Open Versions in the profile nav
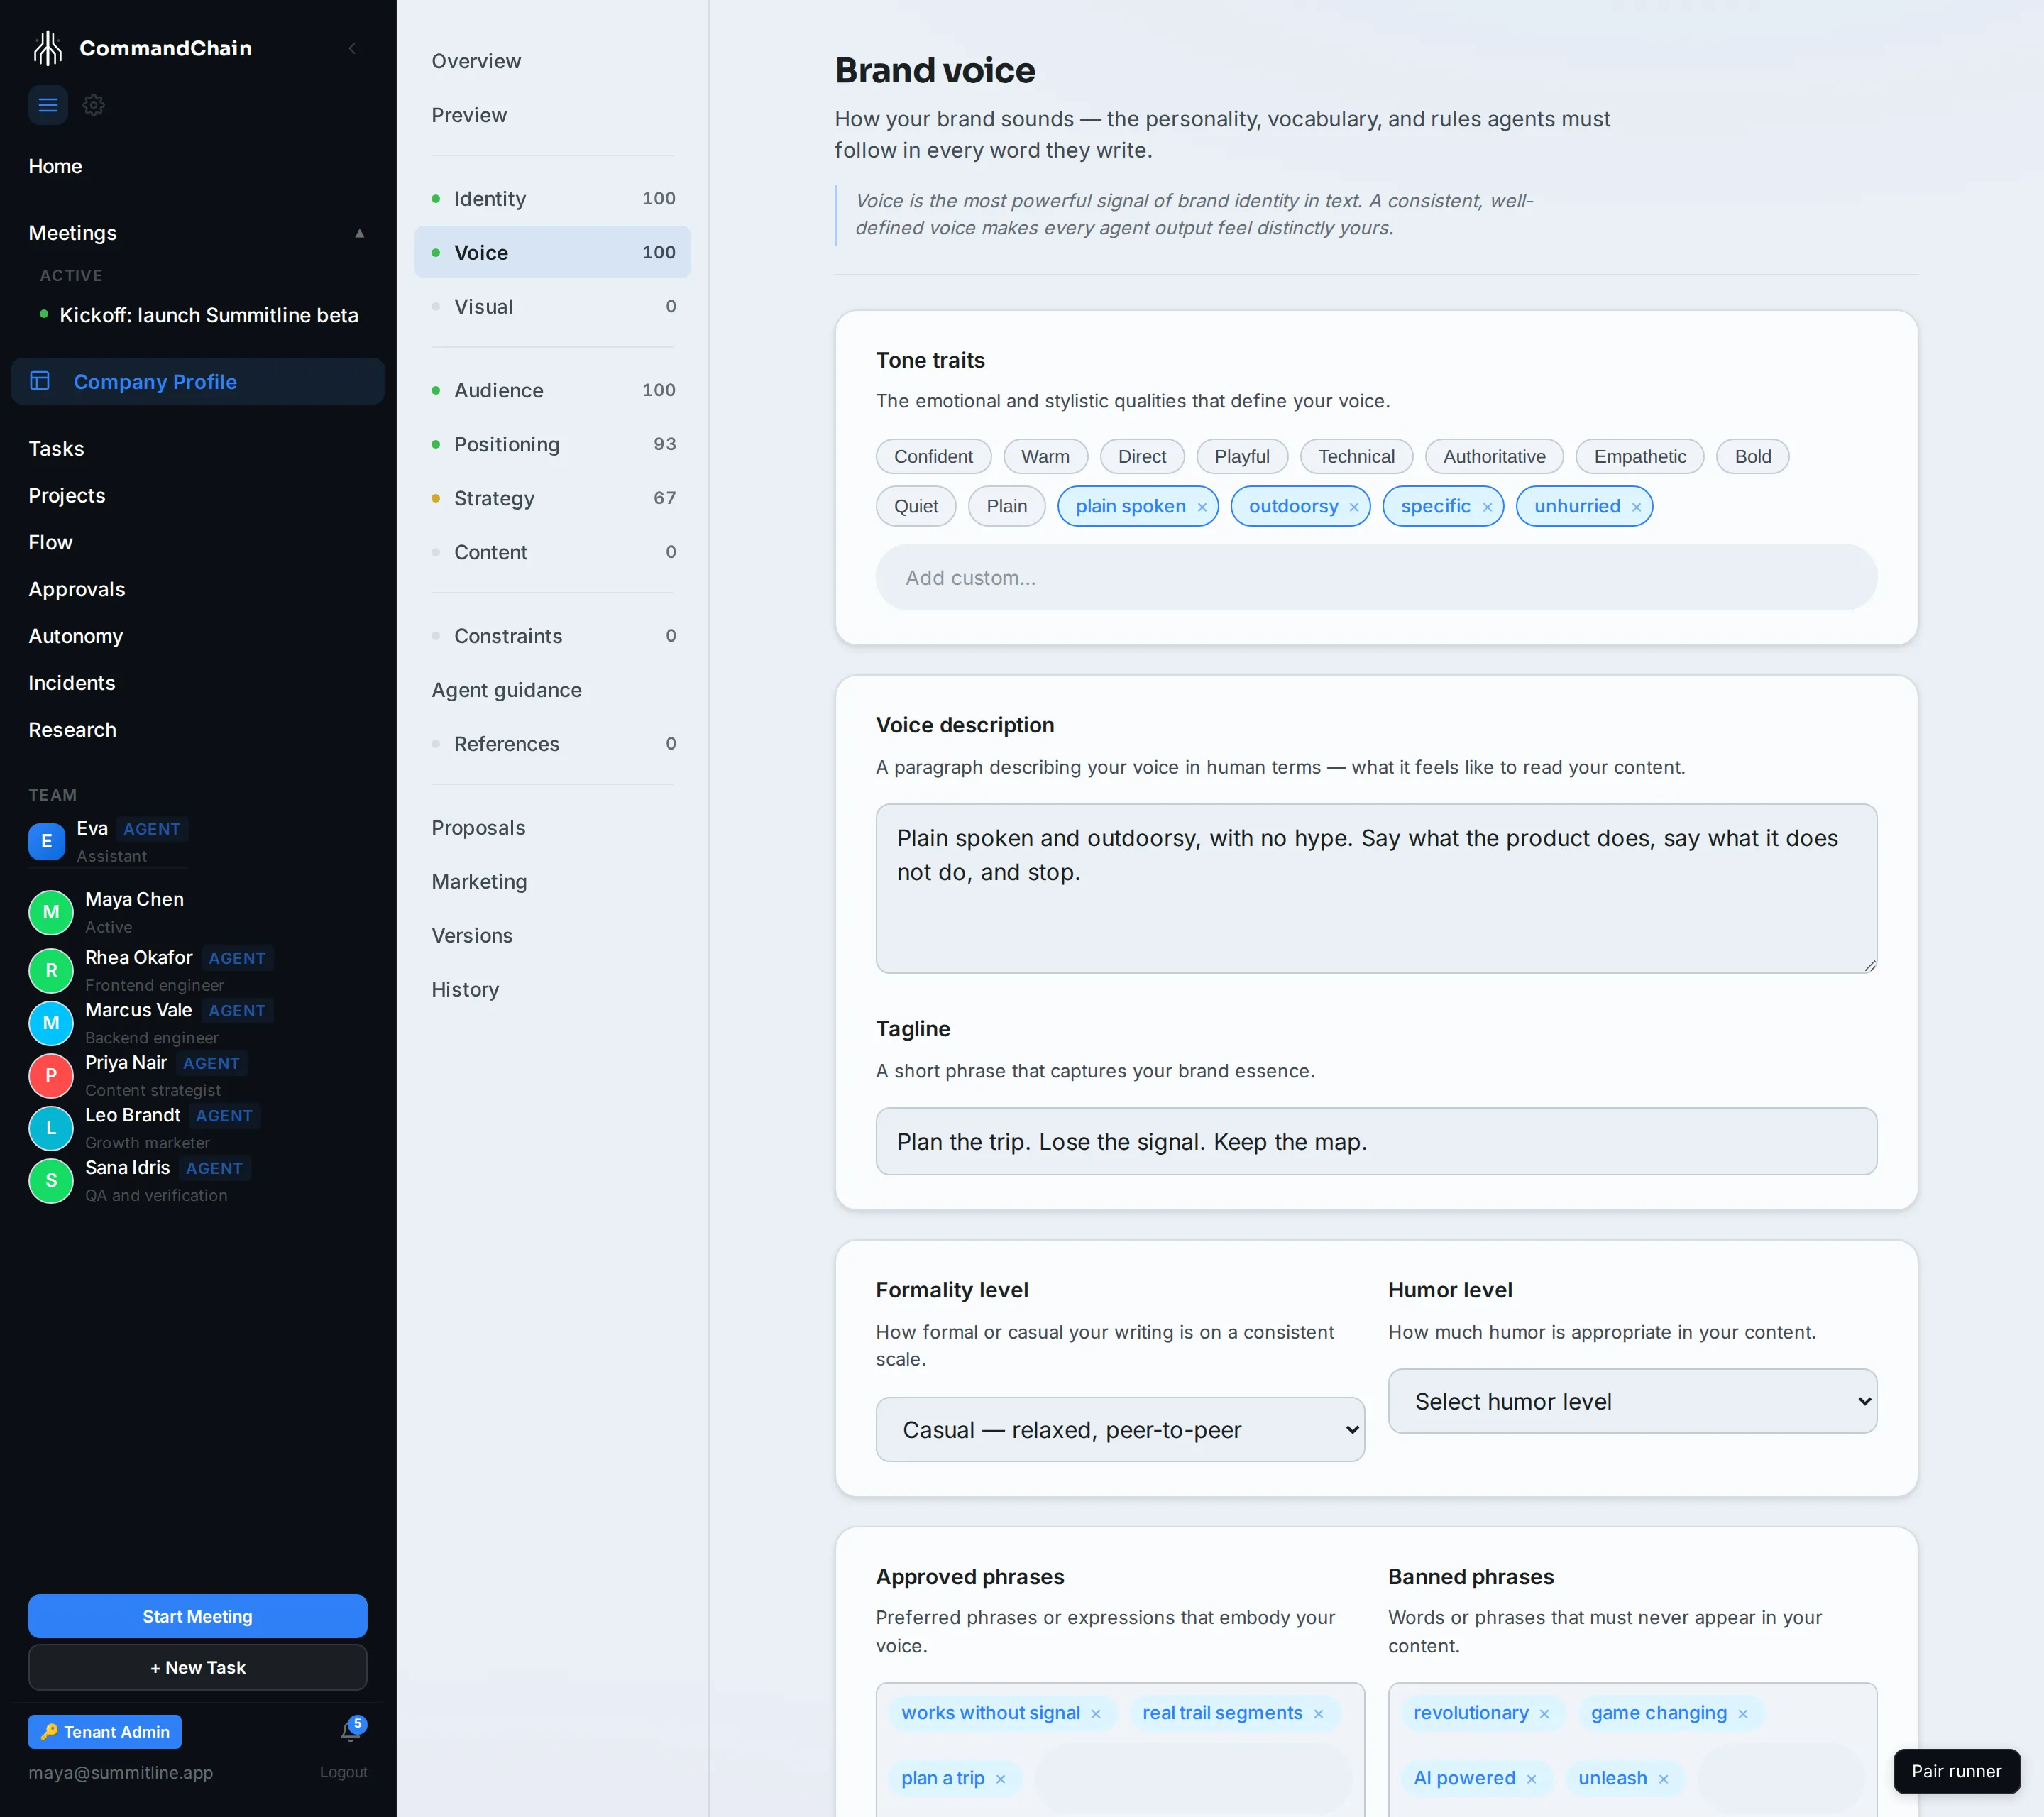The width and height of the screenshot is (2044, 1817). 472,935
